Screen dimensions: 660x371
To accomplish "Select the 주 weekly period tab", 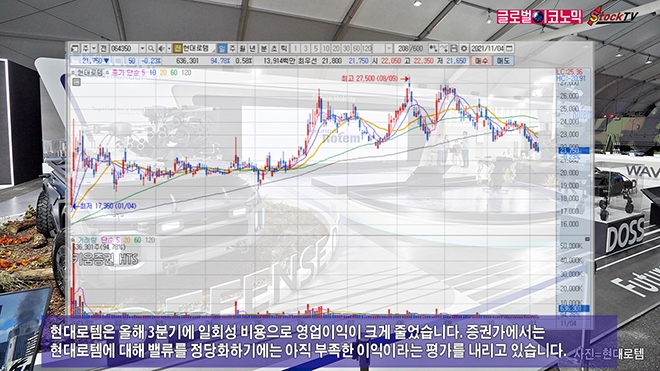I will 232,48.
